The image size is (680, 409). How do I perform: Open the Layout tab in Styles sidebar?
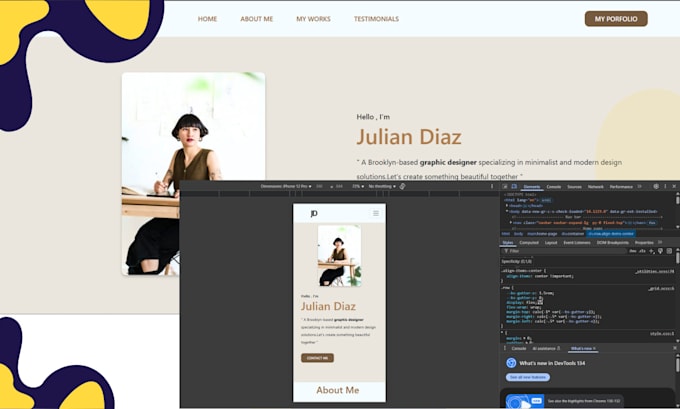pyautogui.click(x=551, y=242)
